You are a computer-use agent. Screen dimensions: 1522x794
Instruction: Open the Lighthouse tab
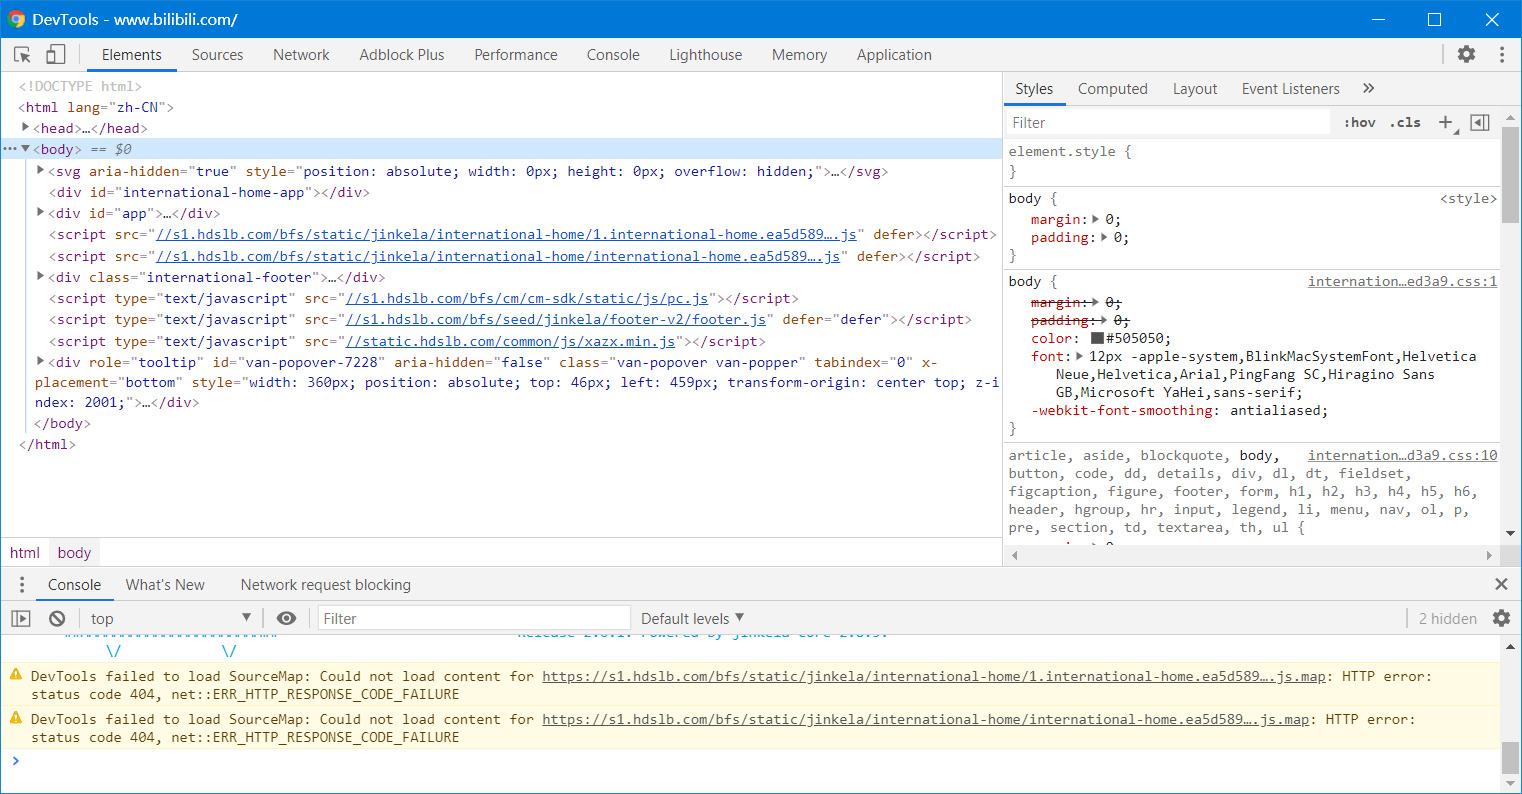(x=705, y=55)
